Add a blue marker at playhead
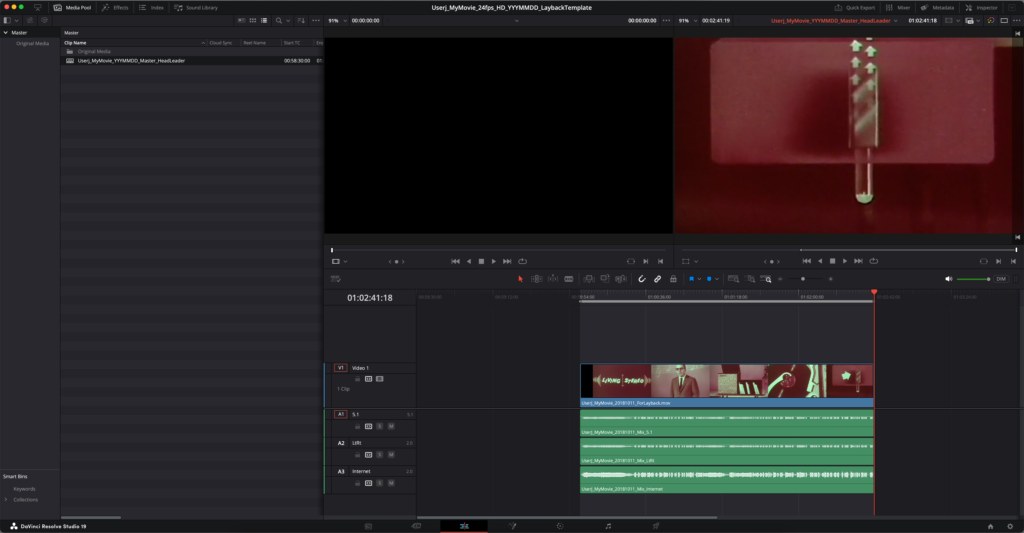Viewport: 1024px width, 533px height. (x=709, y=279)
